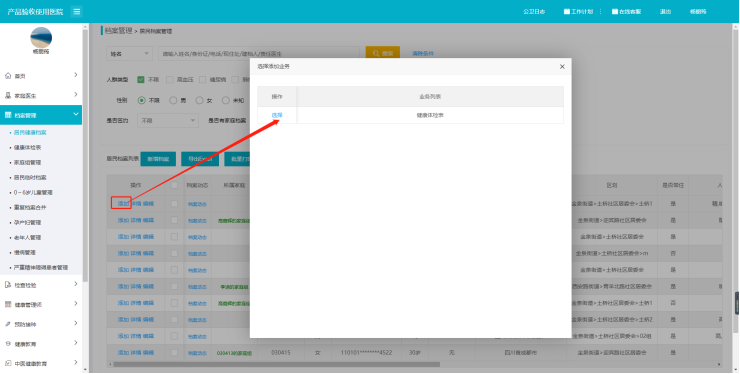
Task: Click in the name/ID search input field
Action: (x=259, y=54)
